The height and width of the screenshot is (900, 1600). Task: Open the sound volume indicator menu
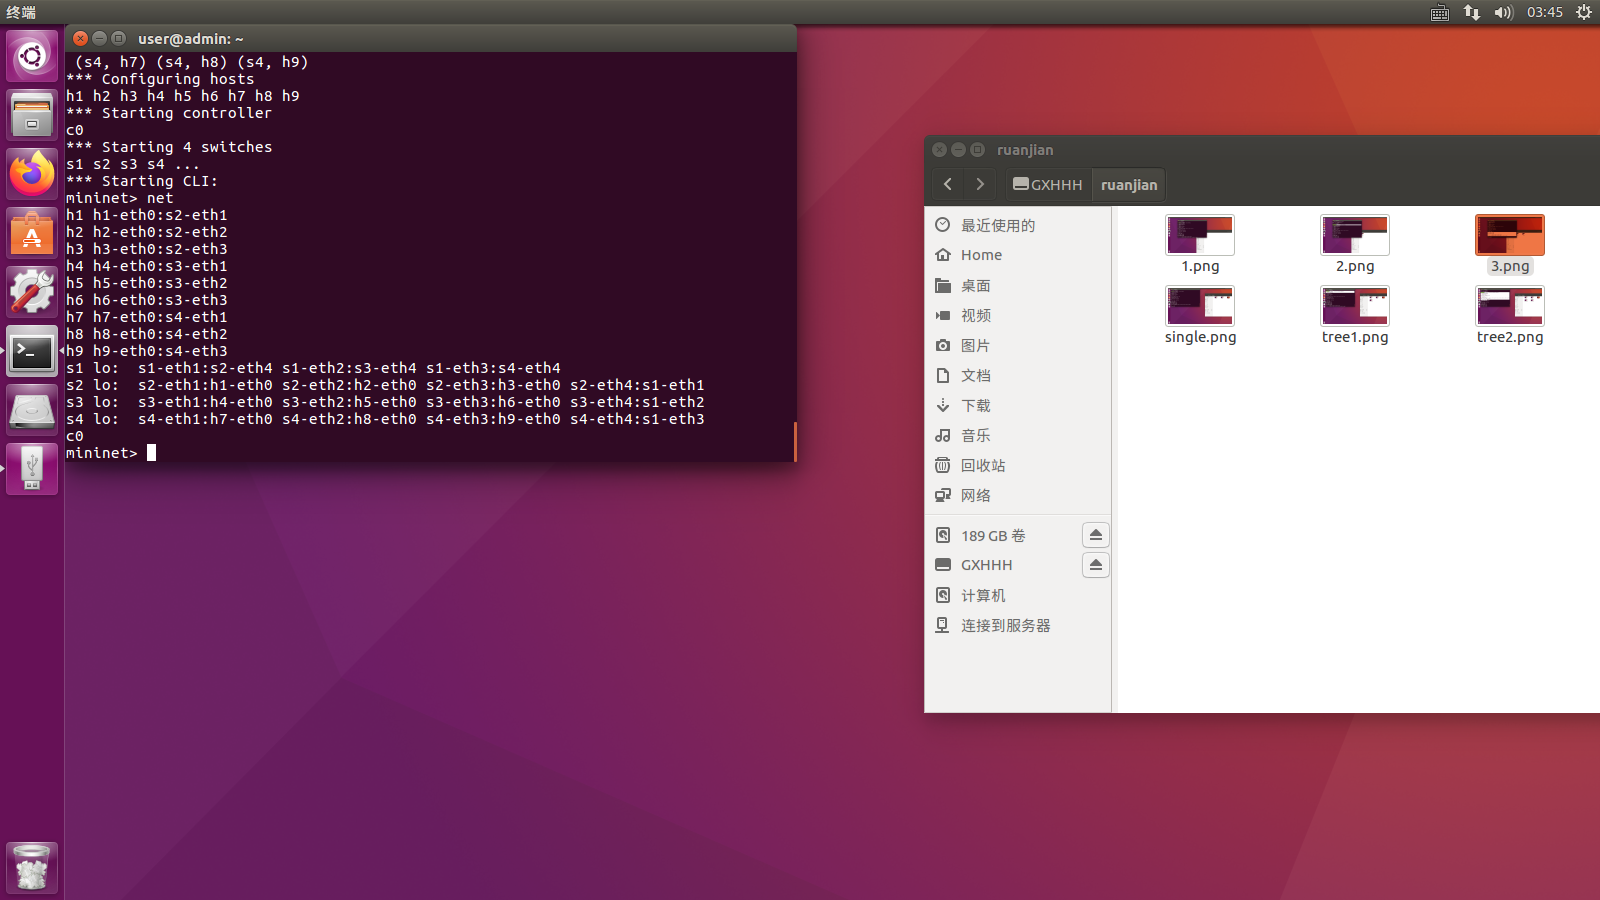pyautogui.click(x=1503, y=12)
